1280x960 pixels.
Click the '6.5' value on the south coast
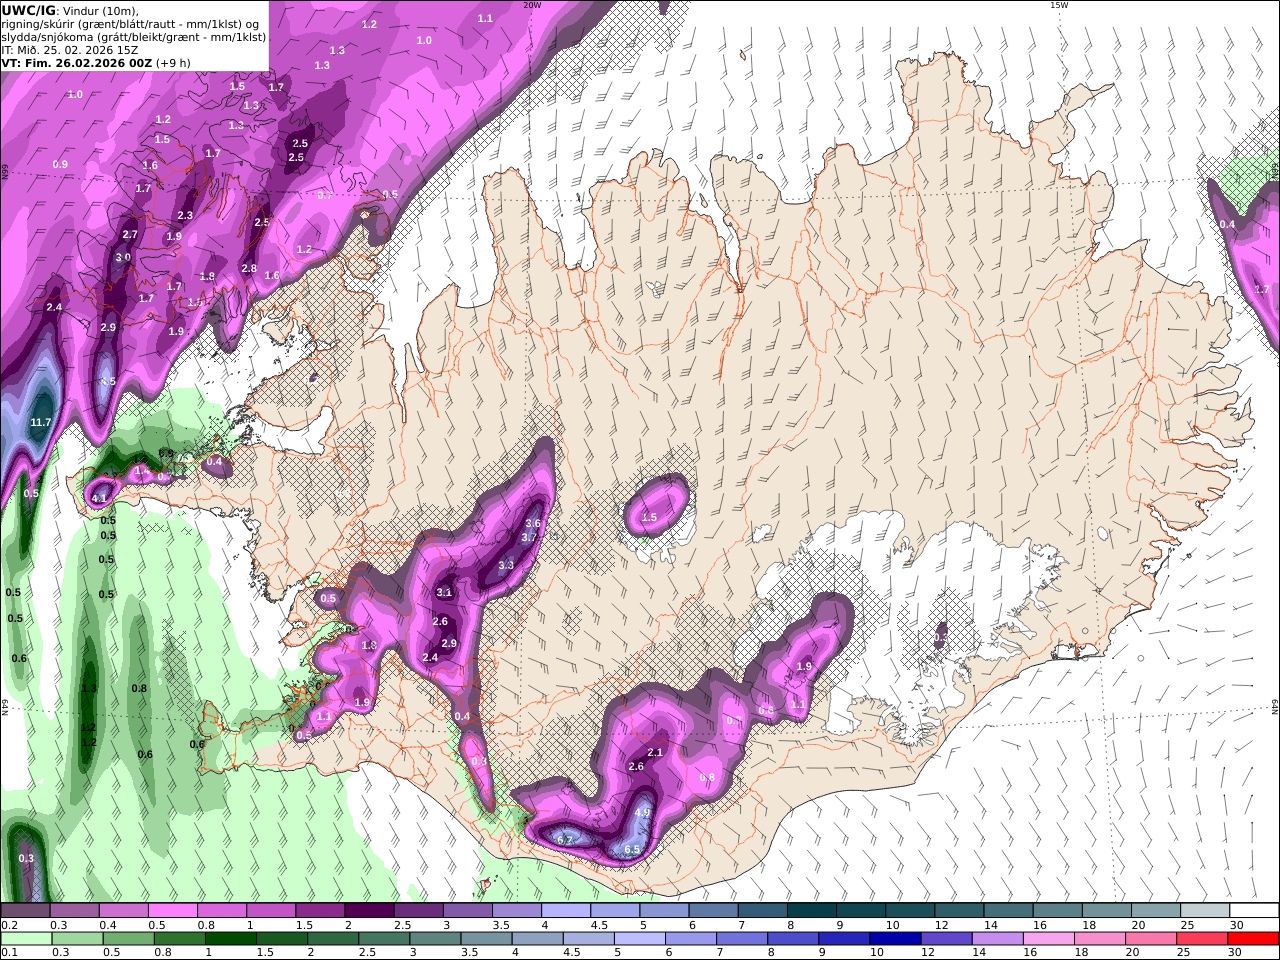tap(632, 850)
